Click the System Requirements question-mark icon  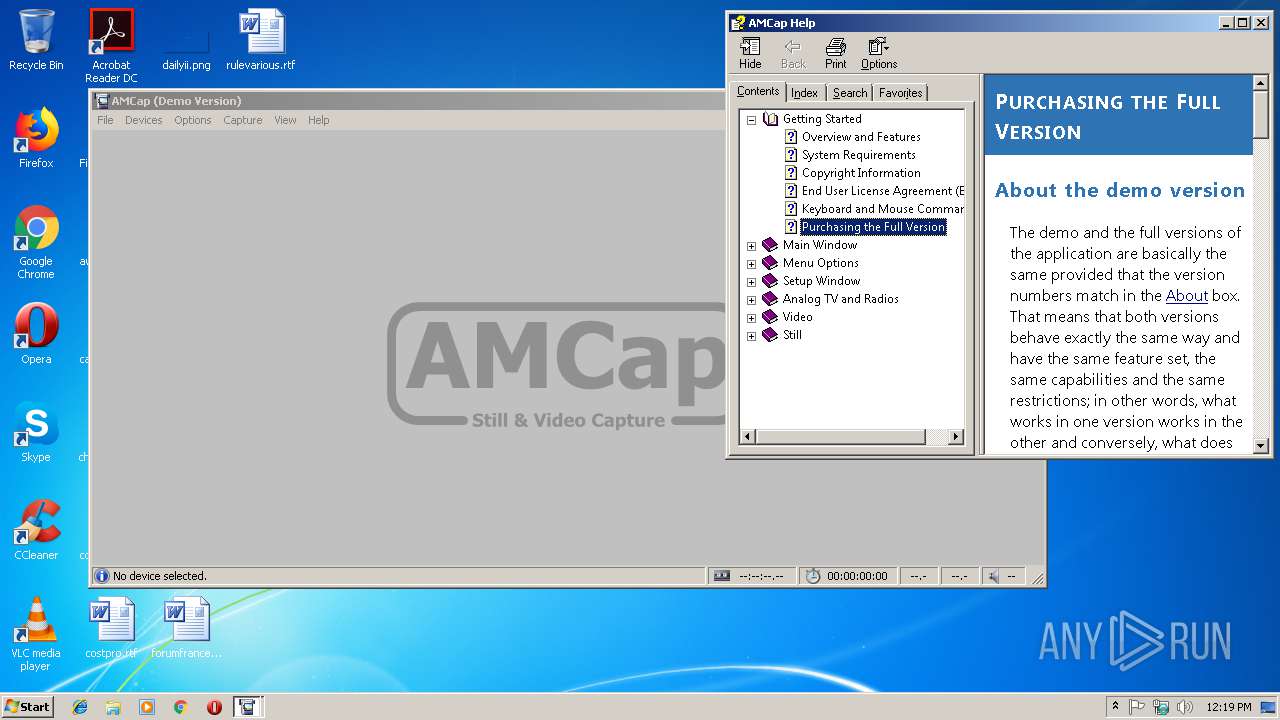791,155
